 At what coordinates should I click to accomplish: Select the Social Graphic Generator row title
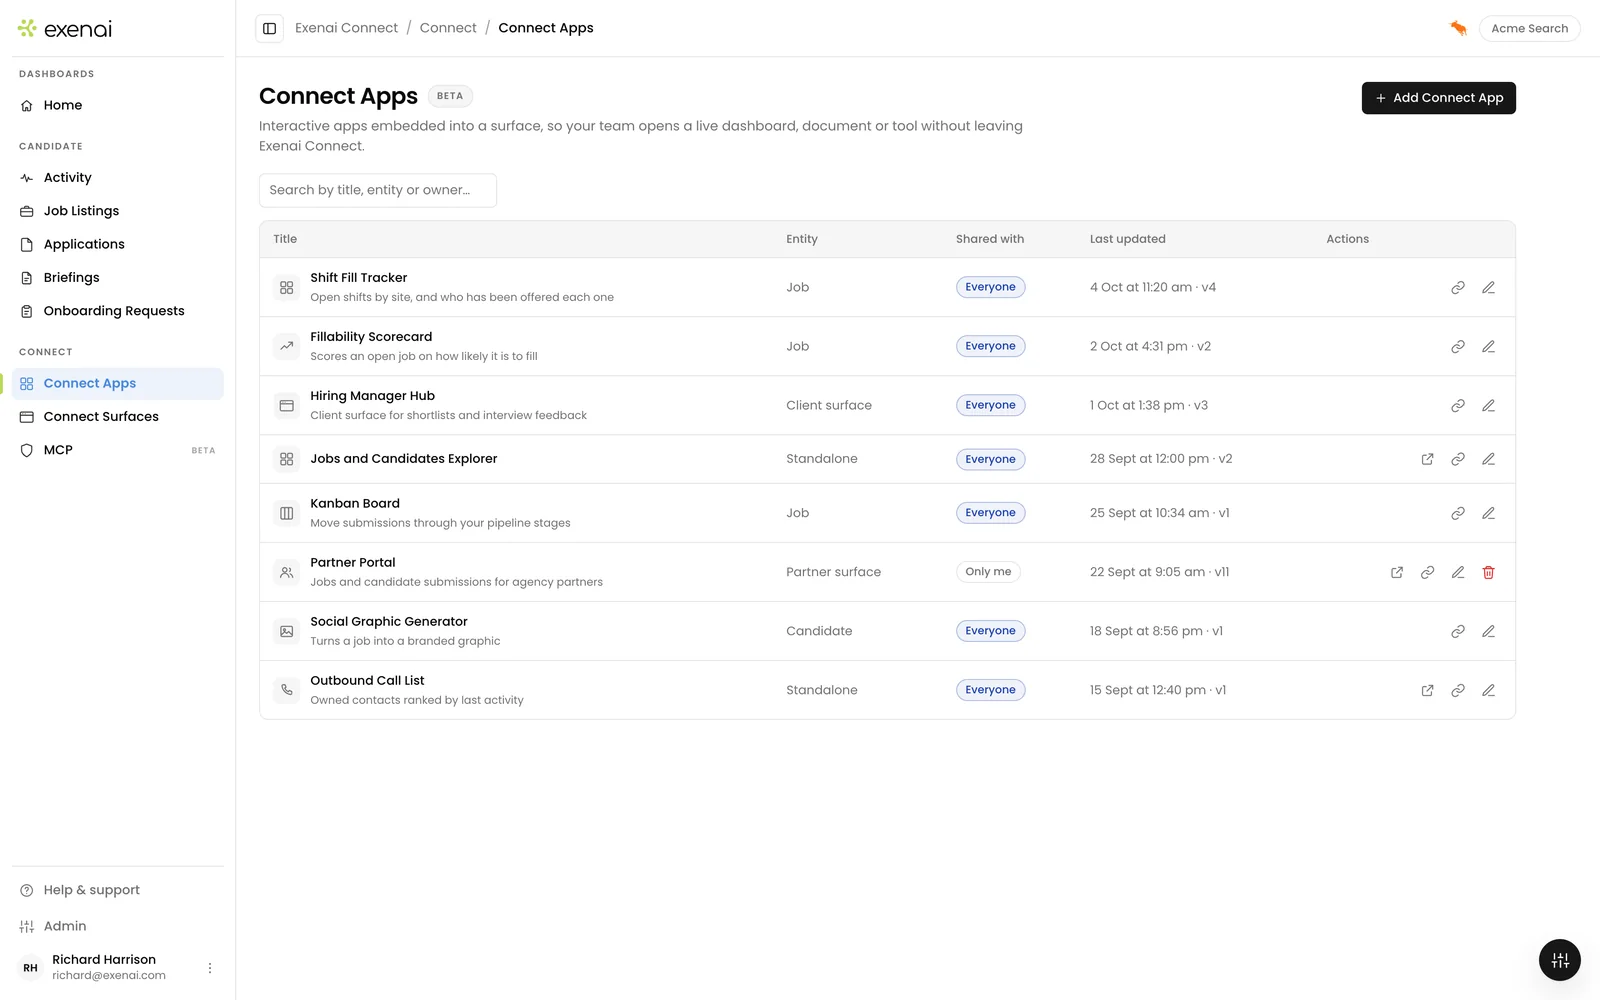click(389, 622)
